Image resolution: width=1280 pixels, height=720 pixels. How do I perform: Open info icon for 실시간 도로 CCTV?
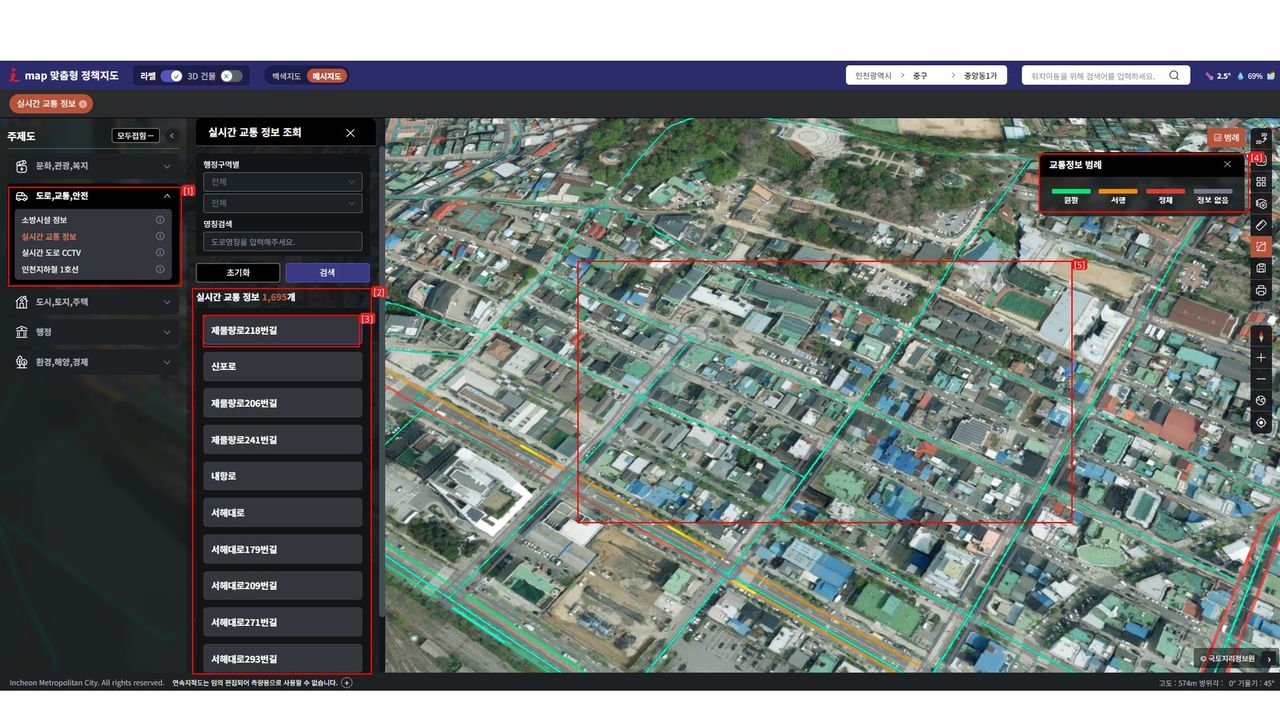tap(160, 253)
